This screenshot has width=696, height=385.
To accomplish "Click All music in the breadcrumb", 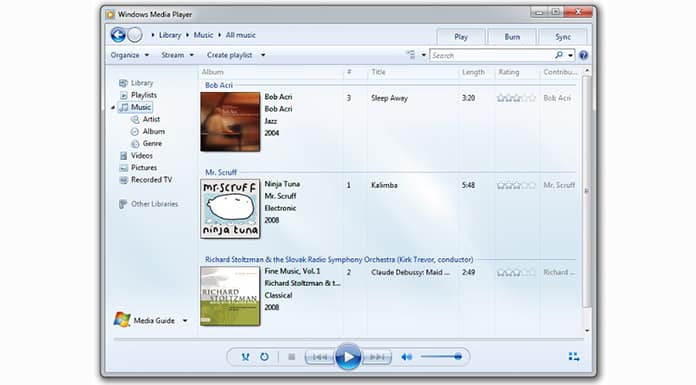I will [x=241, y=35].
